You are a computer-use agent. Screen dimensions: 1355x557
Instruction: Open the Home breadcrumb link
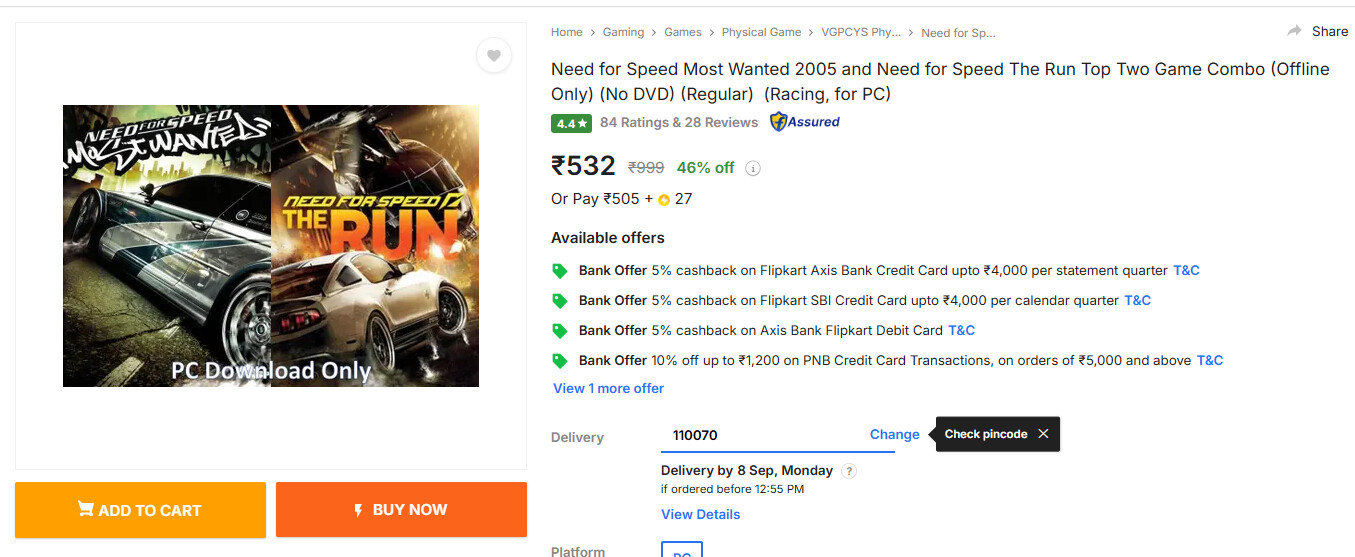(566, 32)
